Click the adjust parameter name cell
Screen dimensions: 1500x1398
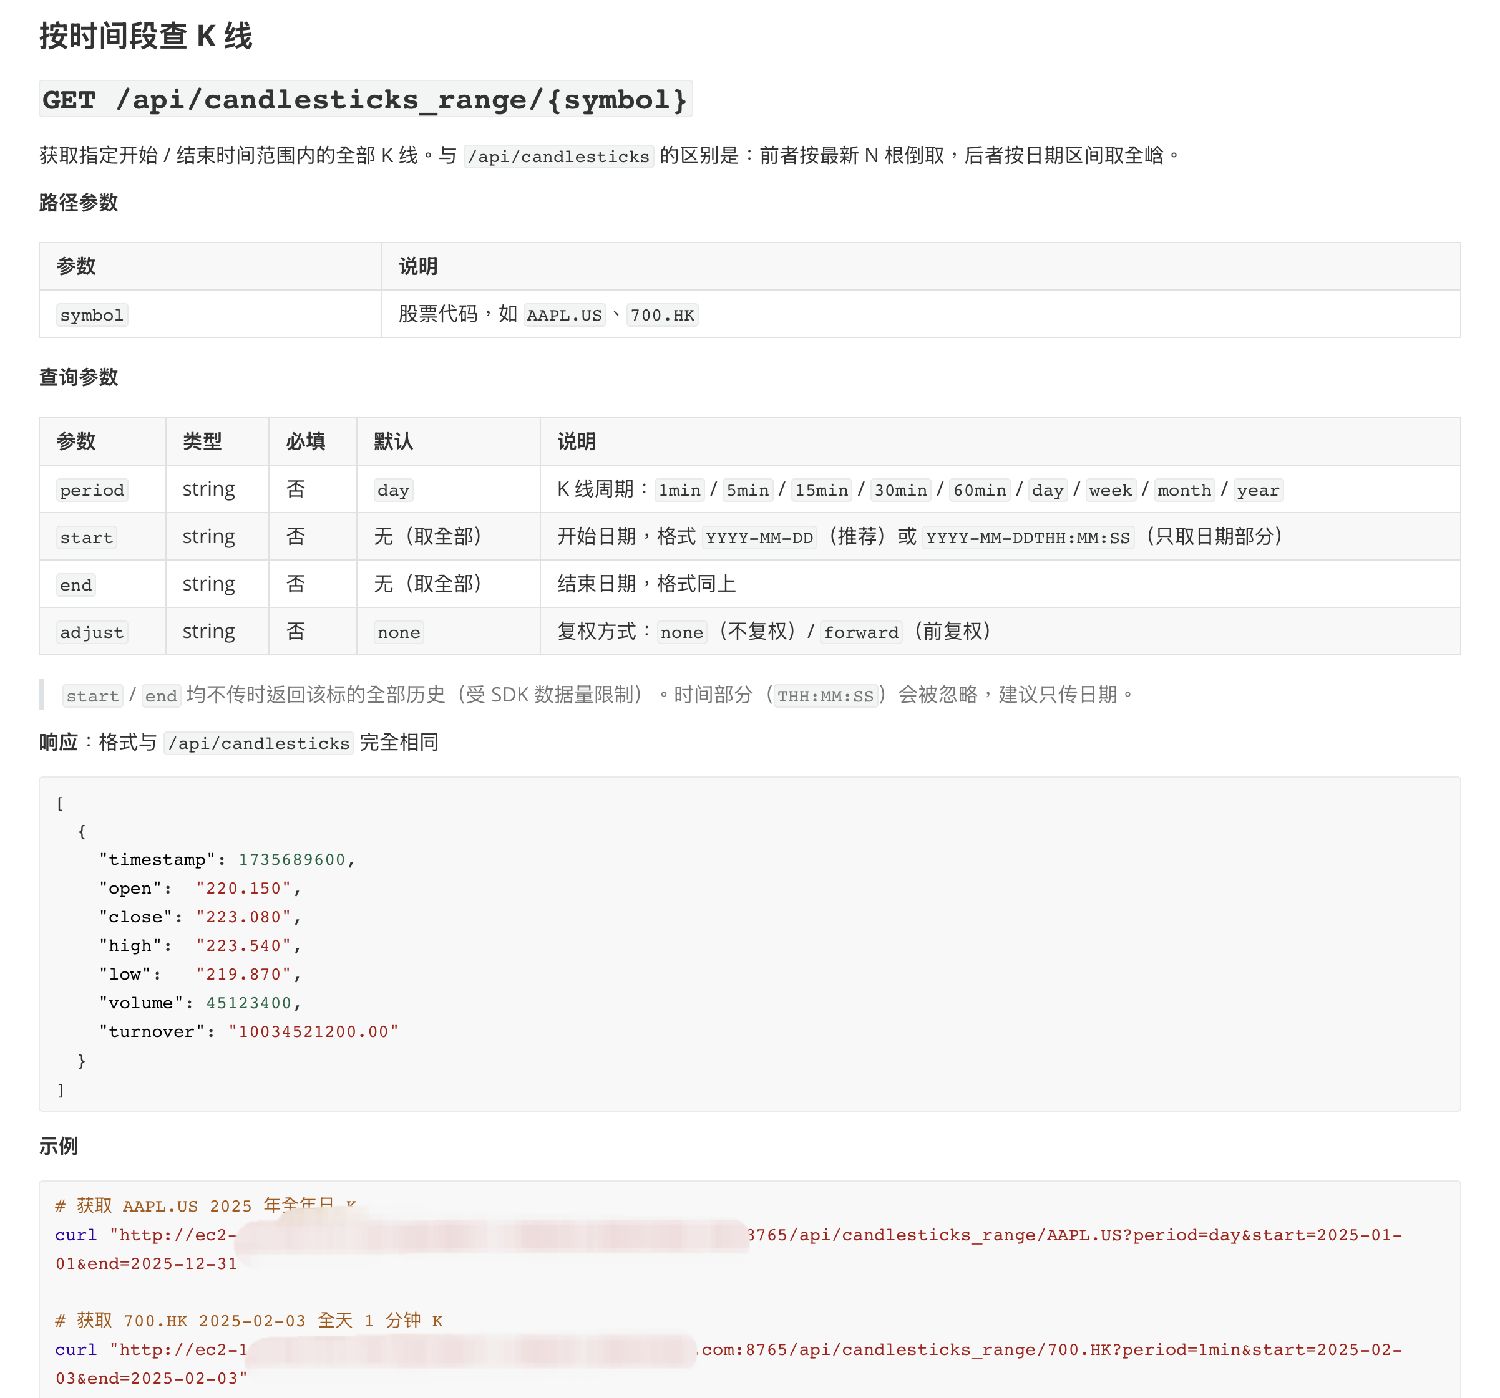92,632
